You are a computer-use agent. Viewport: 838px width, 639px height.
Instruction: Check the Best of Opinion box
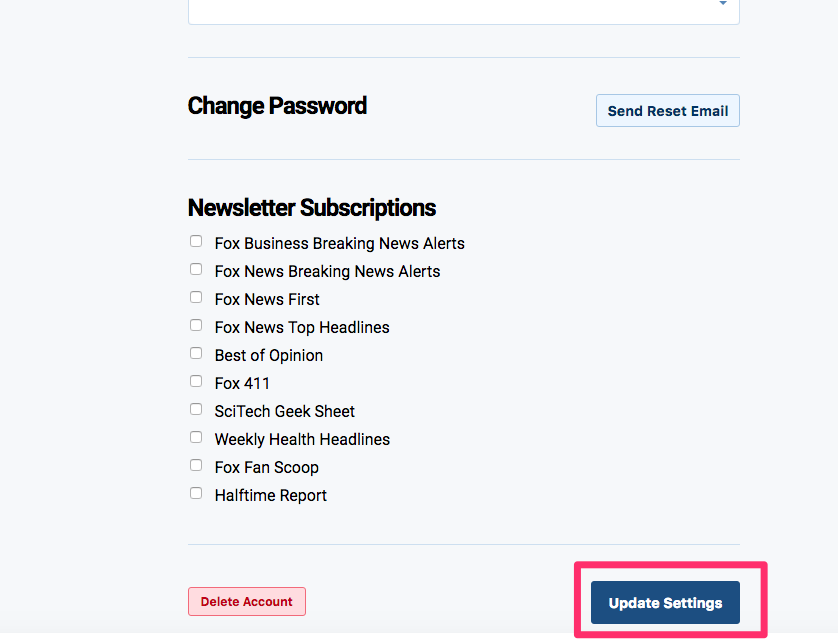pos(196,352)
